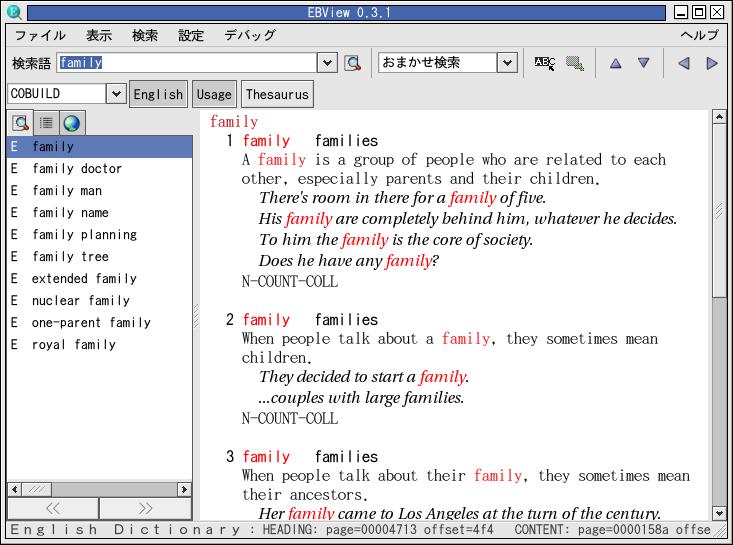Open the ファイル menu
This screenshot has height=545, width=733.
point(40,35)
